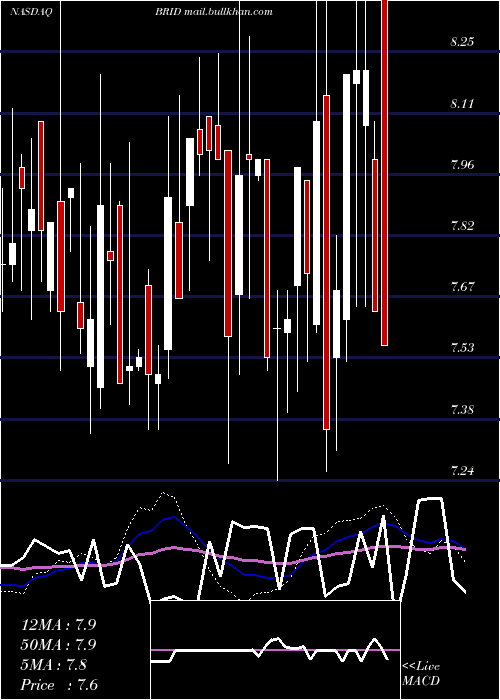Select the 7.96 price axis label
Viewport: 500px width, 700px height.
[462, 165]
